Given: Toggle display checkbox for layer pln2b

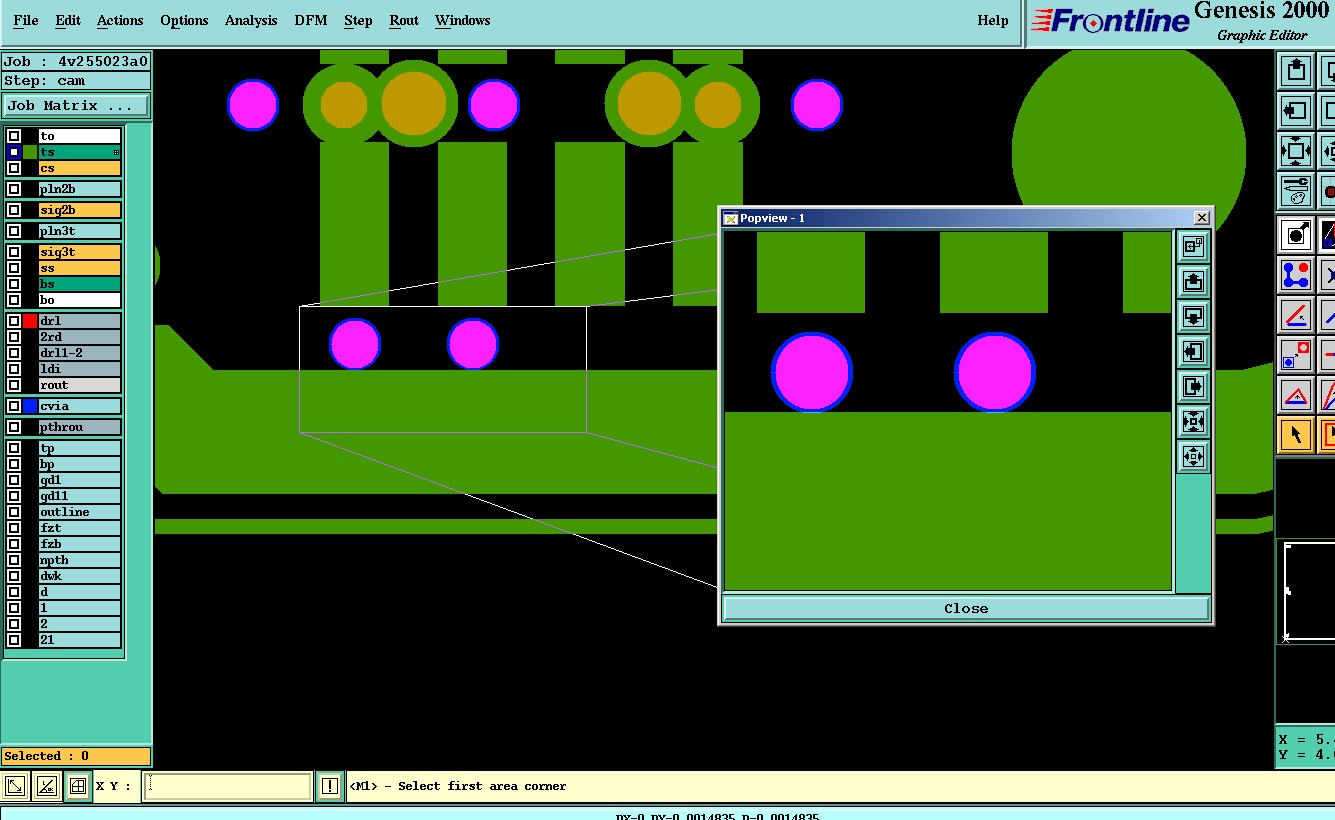Looking at the screenshot, I should [14, 189].
